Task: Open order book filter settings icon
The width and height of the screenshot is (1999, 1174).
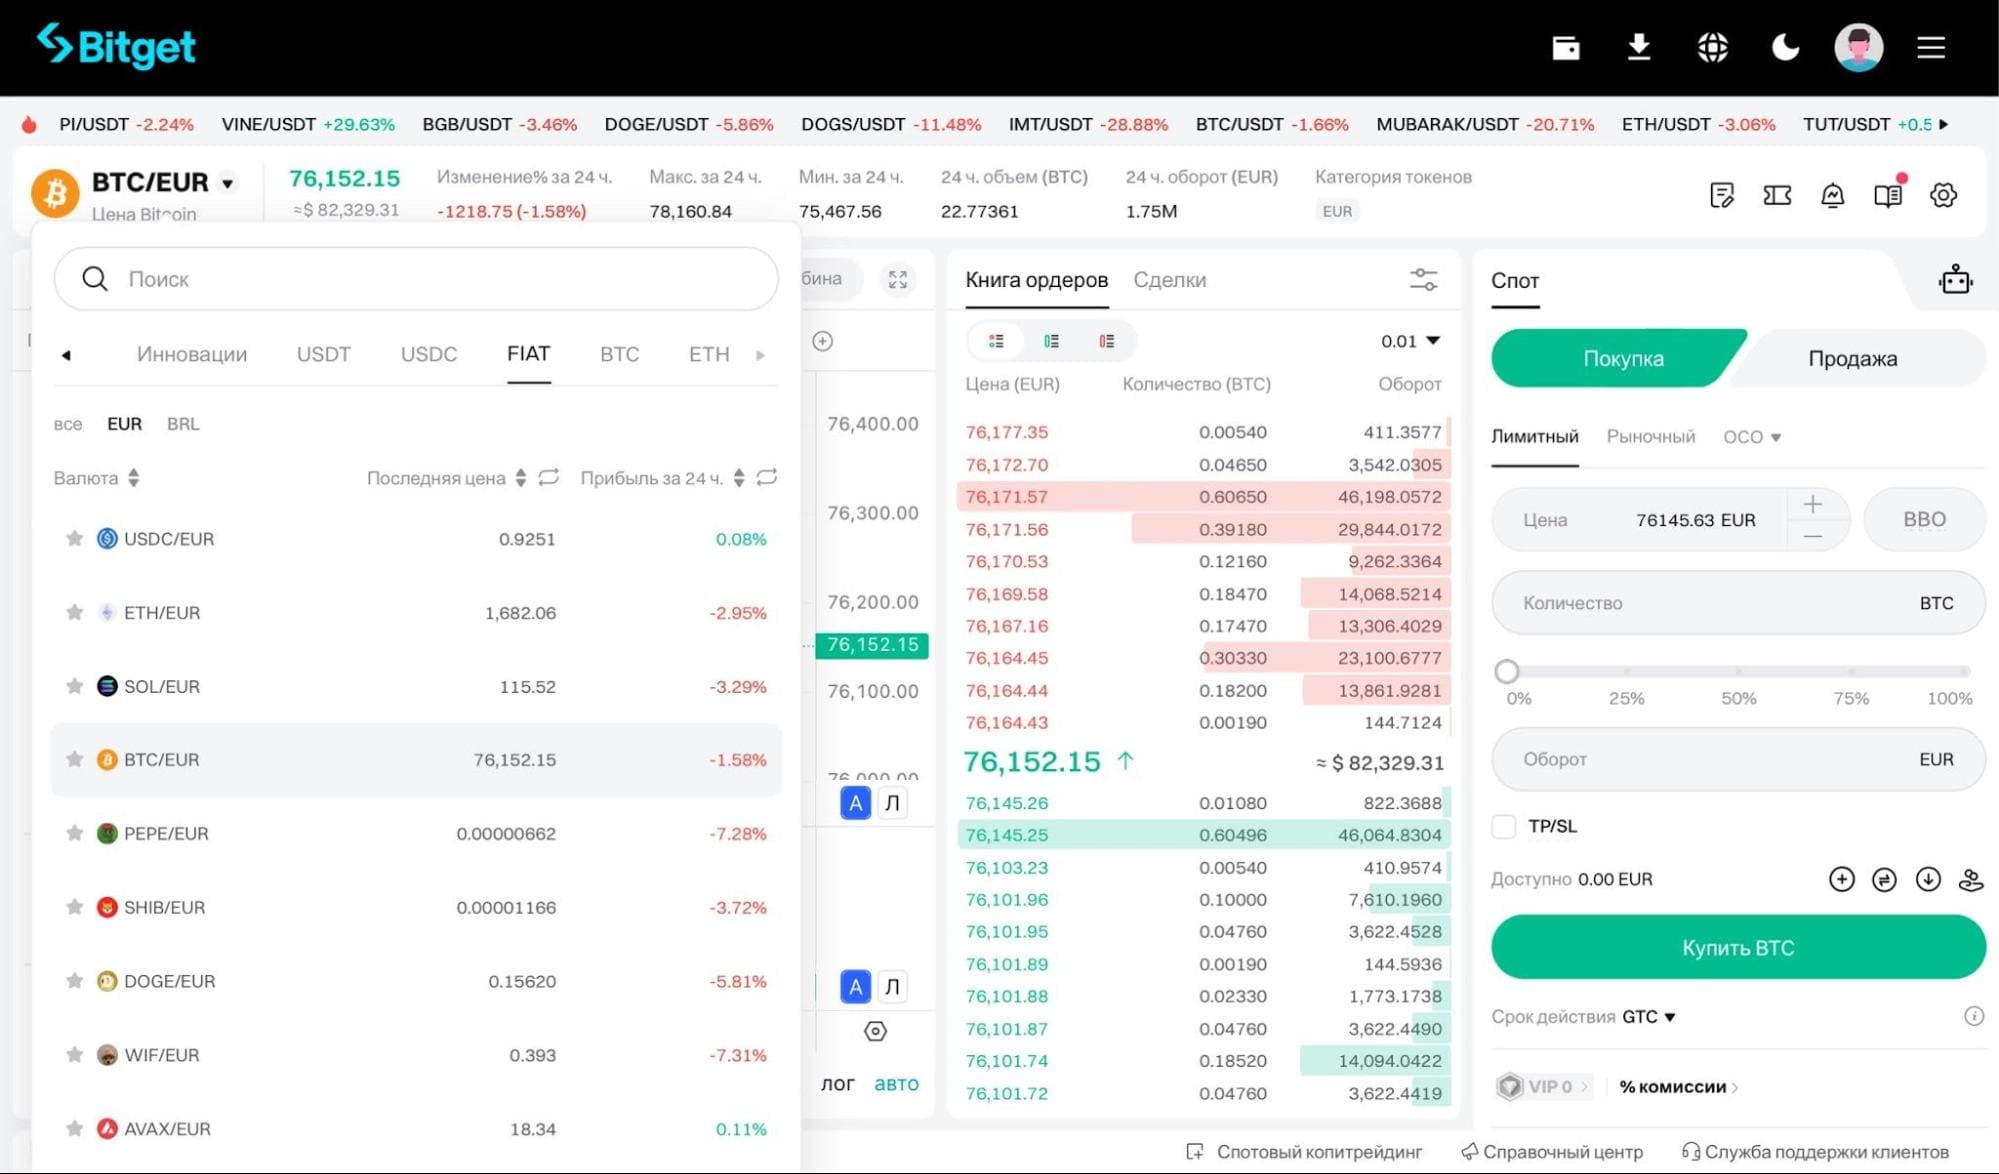Action: (1423, 279)
